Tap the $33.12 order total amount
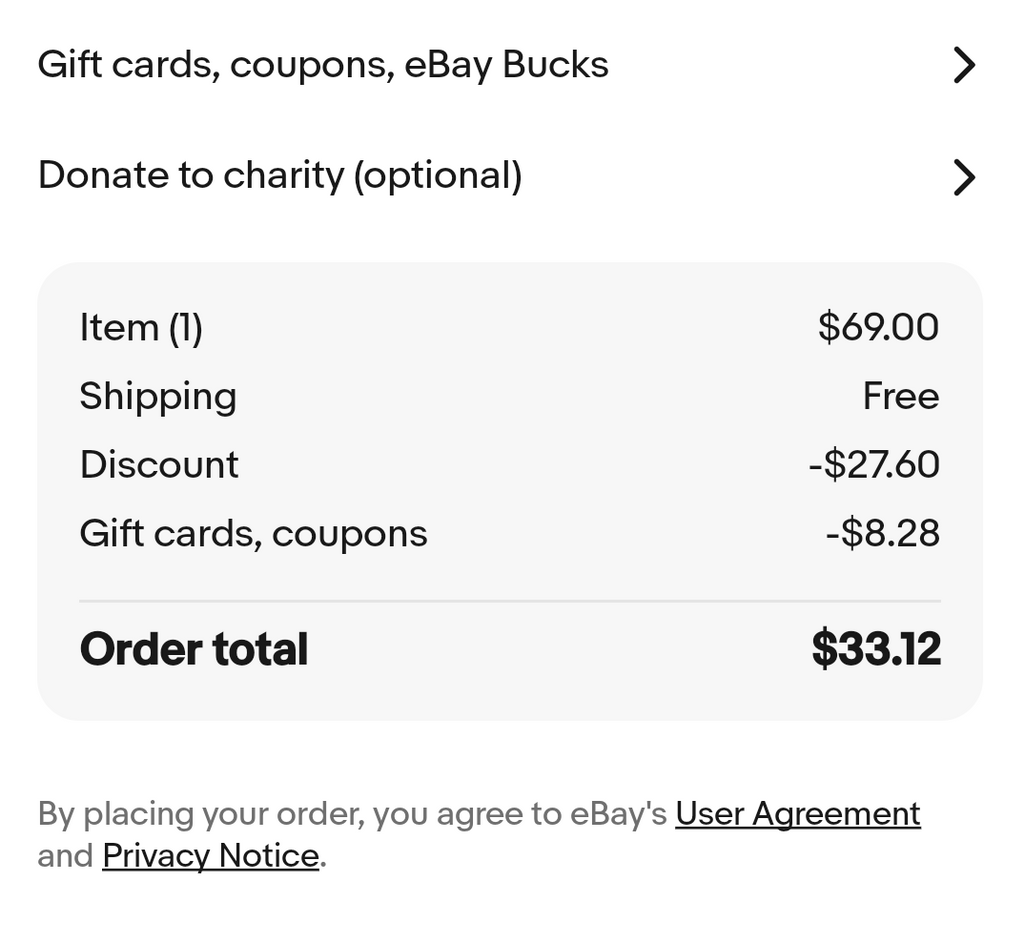1024x942 pixels. coord(876,649)
